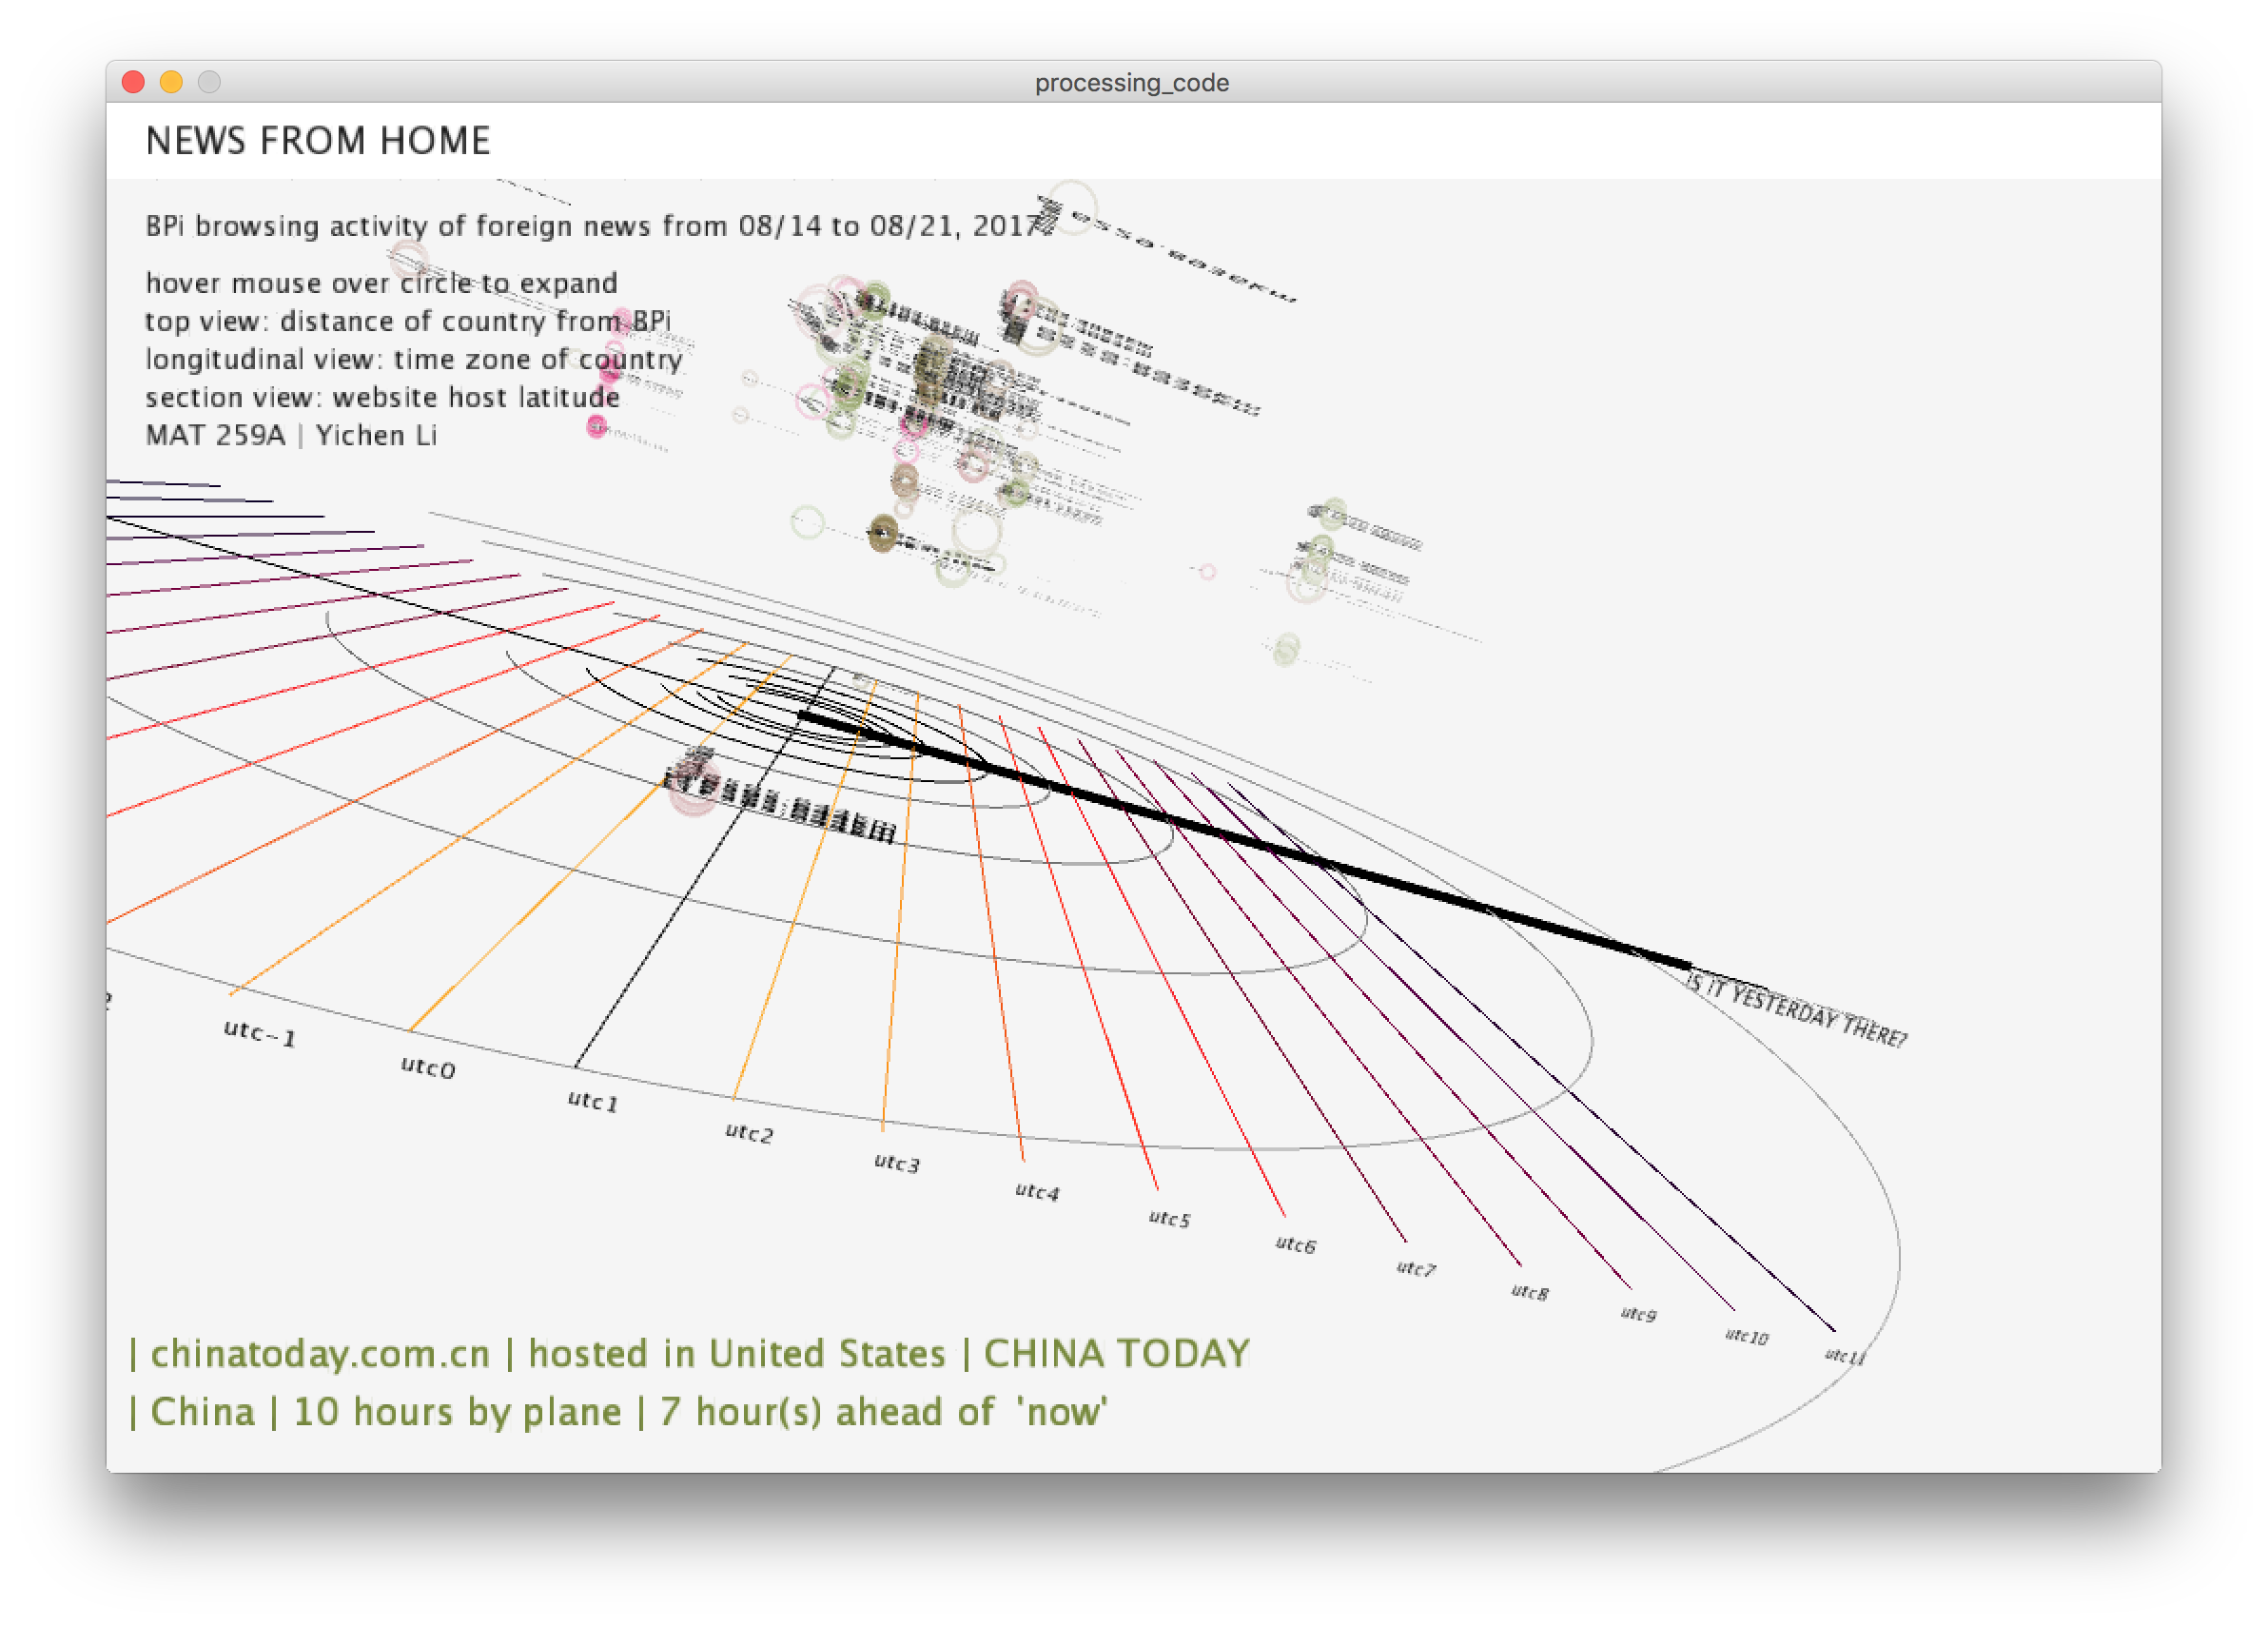Image resolution: width=2268 pixels, height=1625 pixels.
Task: Click the chinatoday.com.cn text
Action: tap(320, 1353)
